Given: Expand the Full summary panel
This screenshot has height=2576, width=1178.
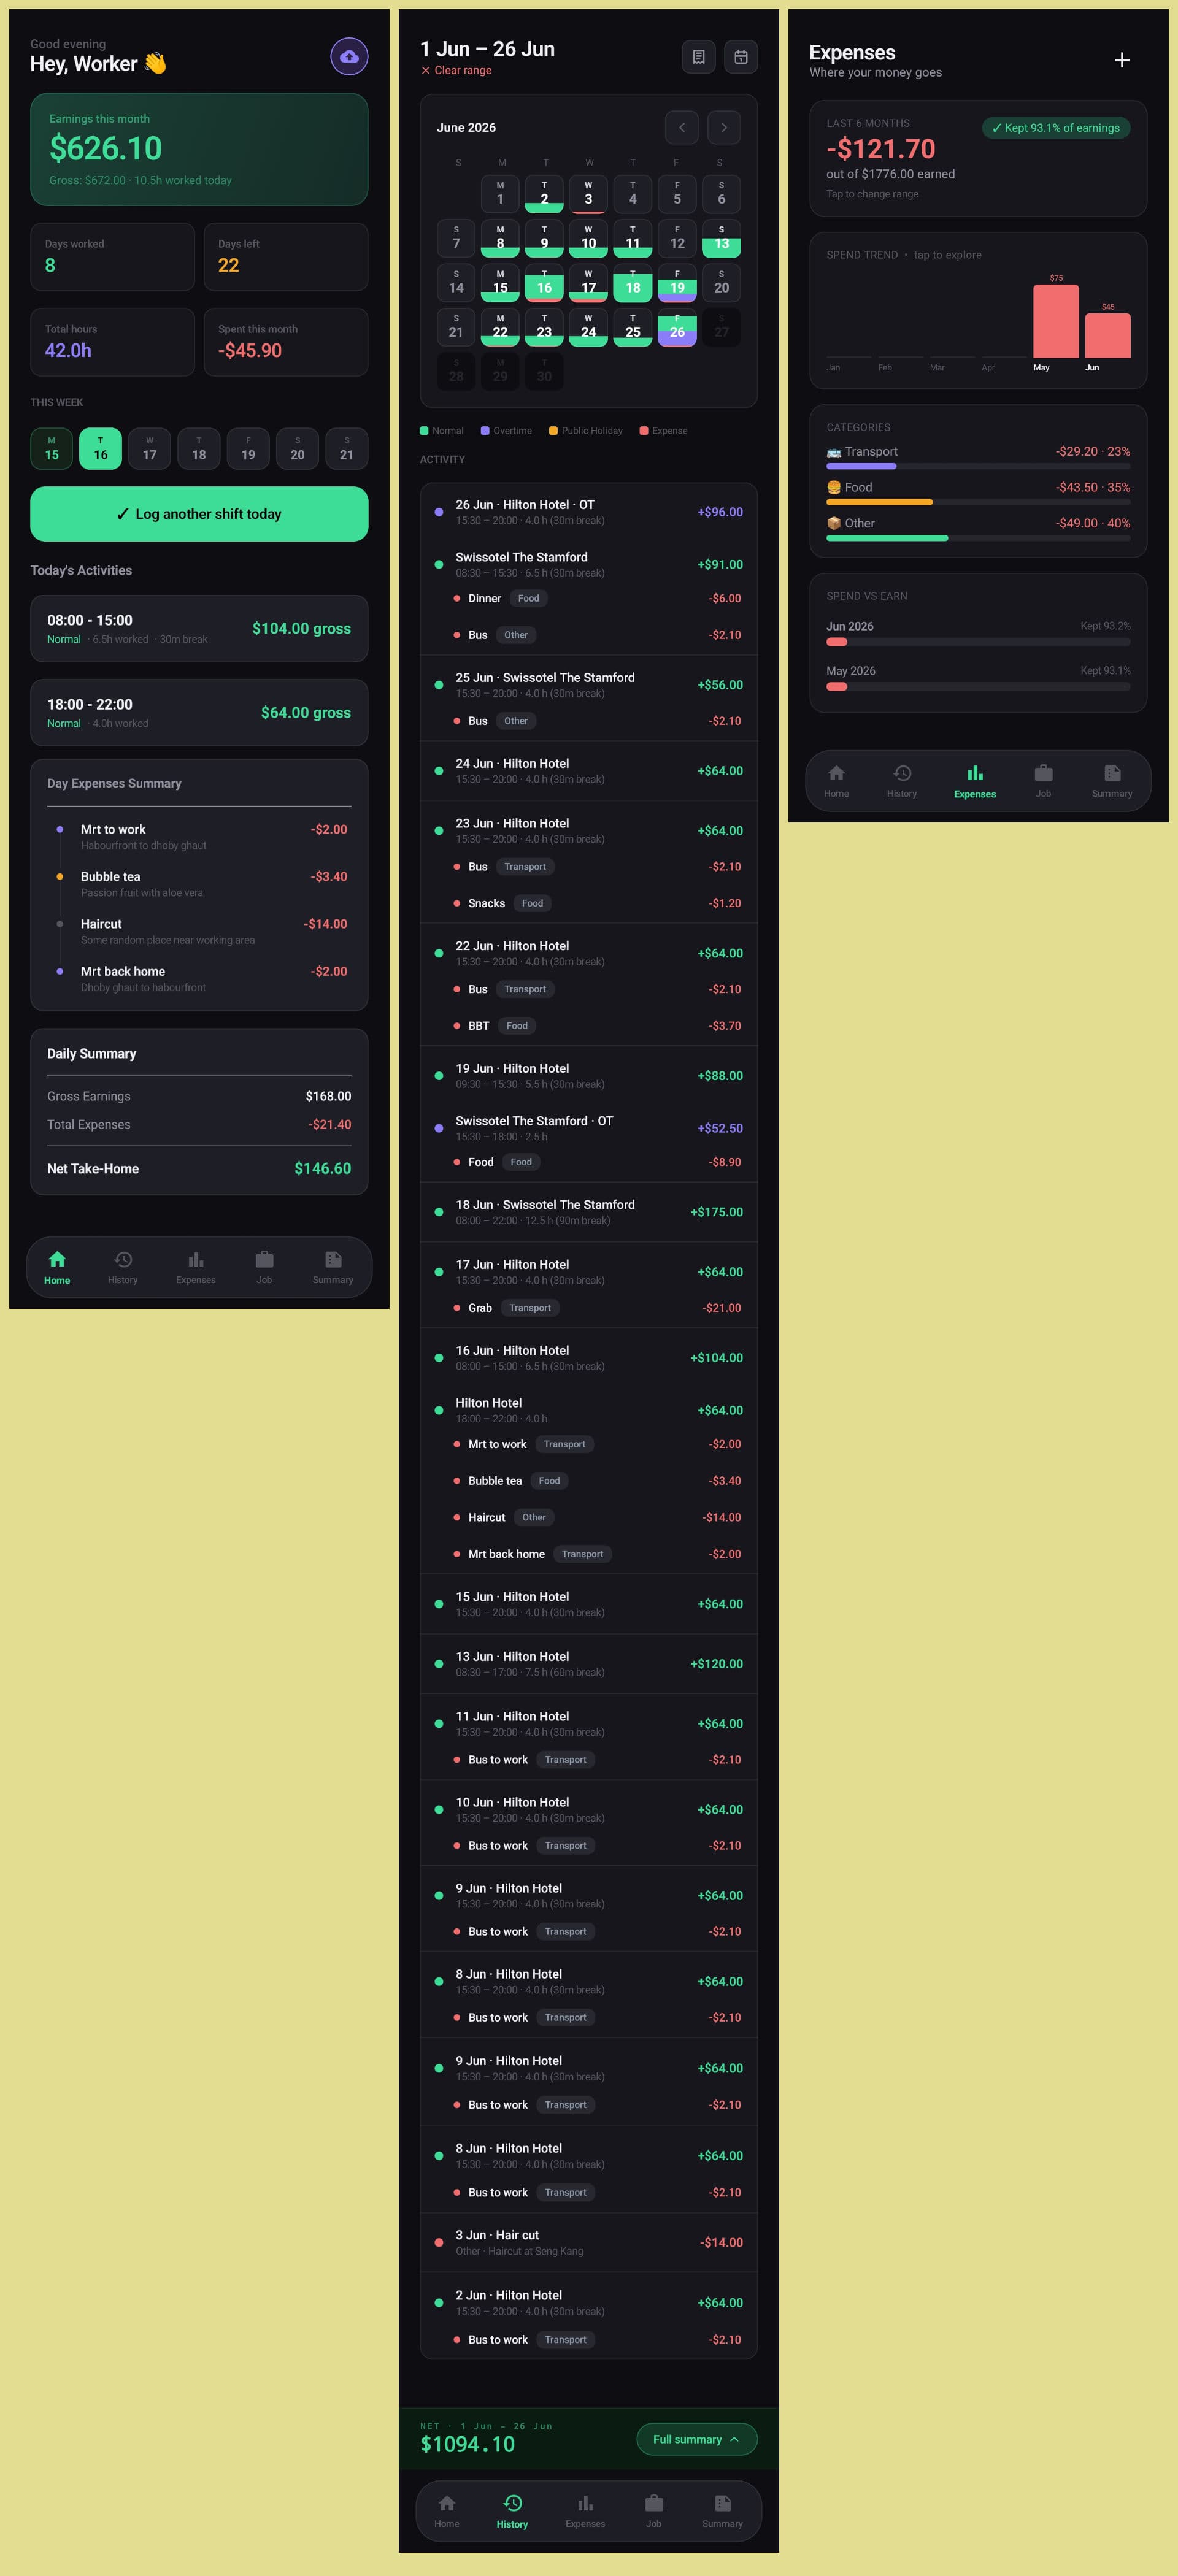Looking at the screenshot, I should point(696,2439).
